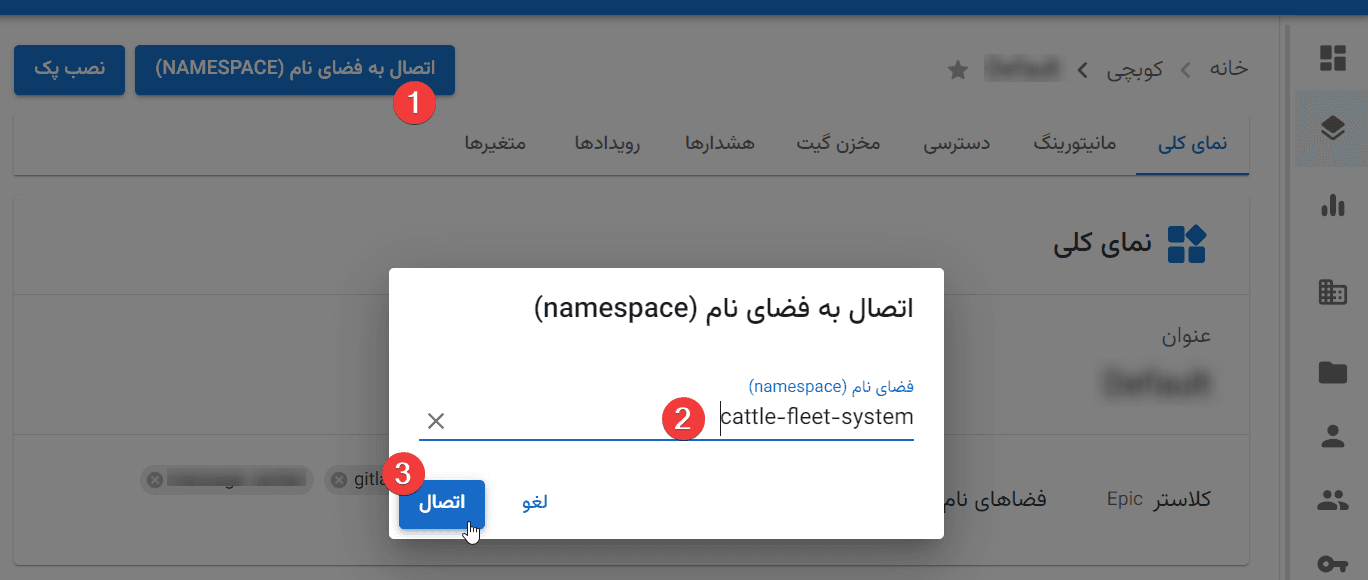The height and width of the screenshot is (580, 1368).
Task: Click the عنوان title label
Action: pos(1186,336)
